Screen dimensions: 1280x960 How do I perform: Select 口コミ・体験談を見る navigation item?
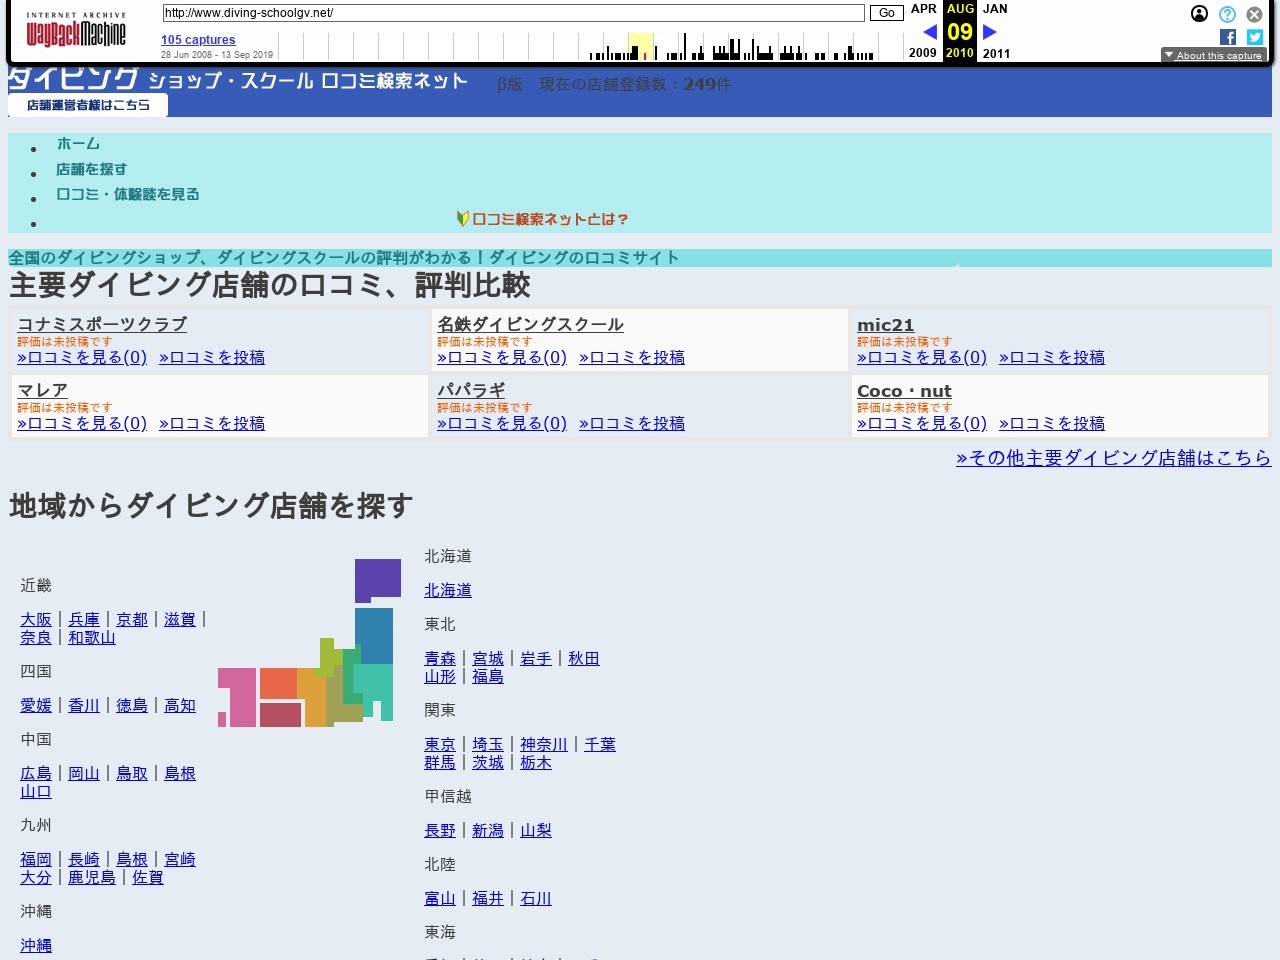(x=126, y=195)
